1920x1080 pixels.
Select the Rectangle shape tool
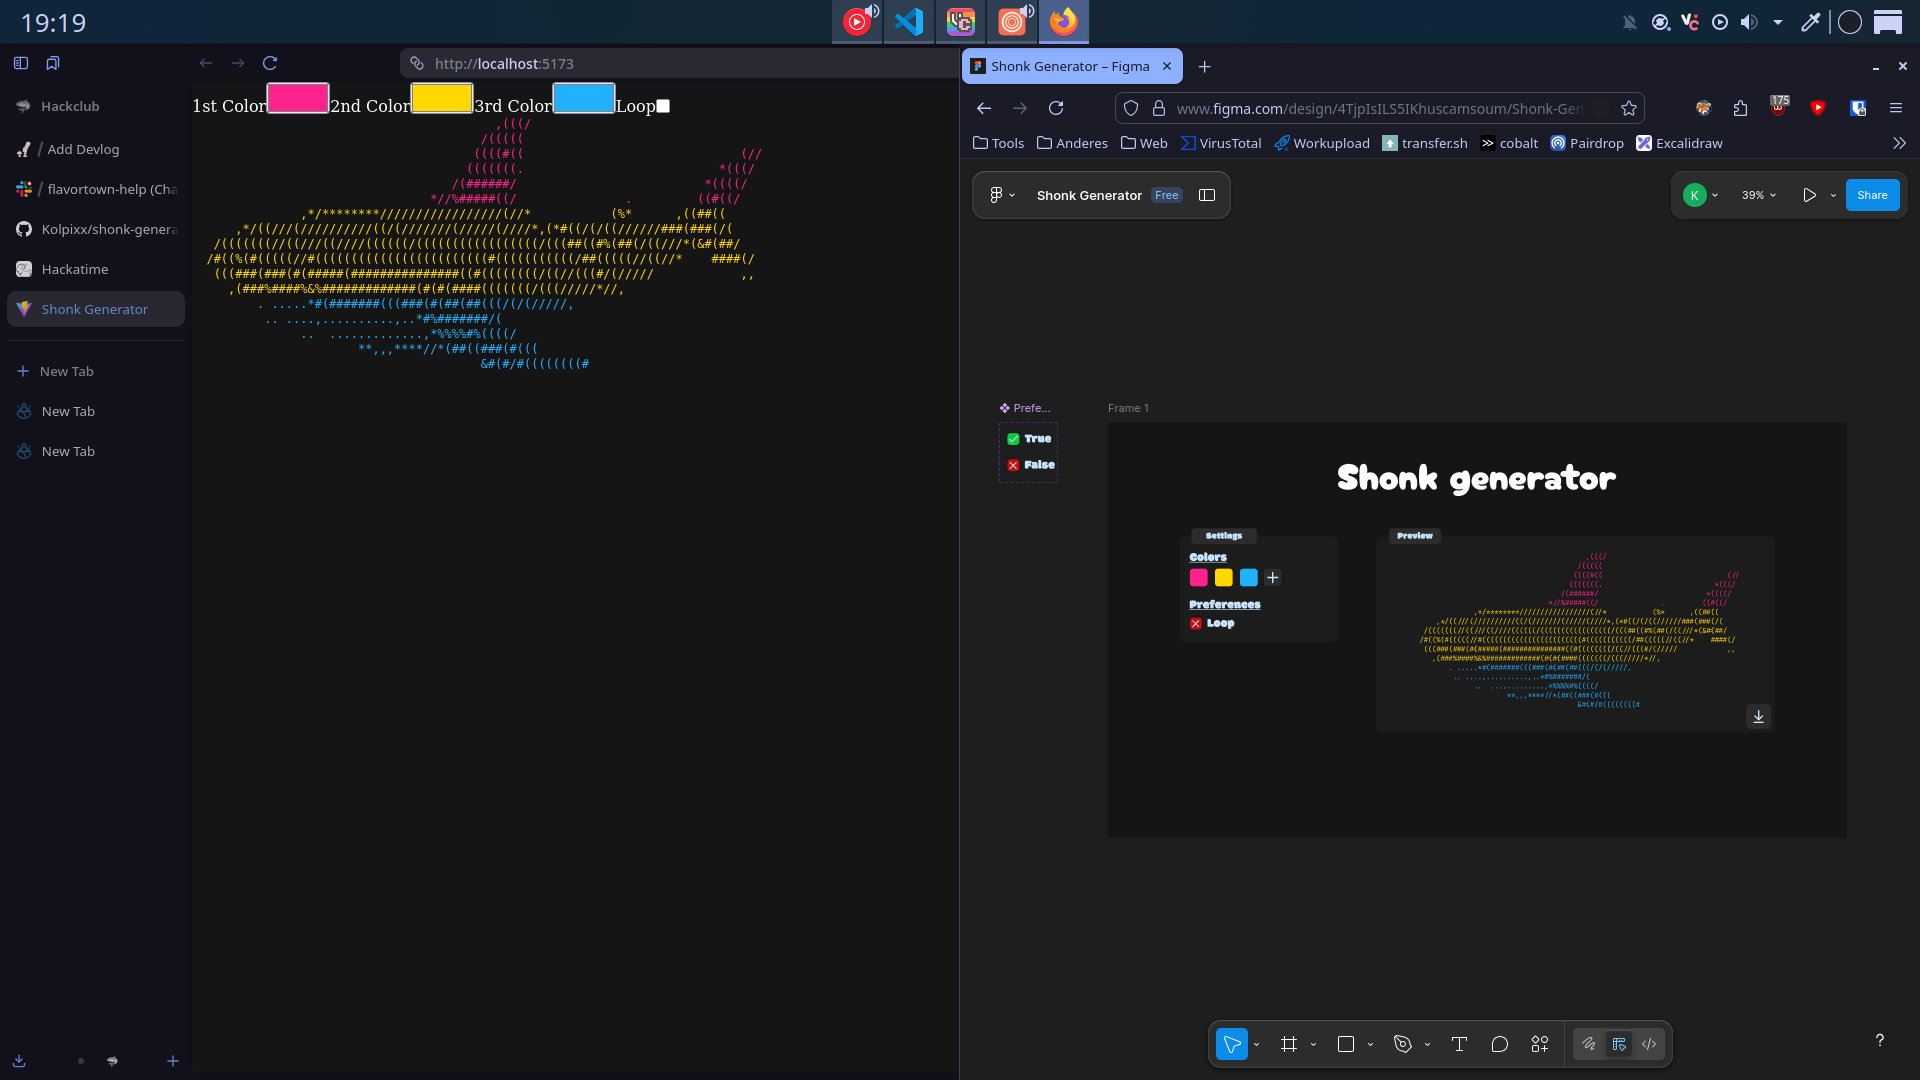point(1346,1044)
